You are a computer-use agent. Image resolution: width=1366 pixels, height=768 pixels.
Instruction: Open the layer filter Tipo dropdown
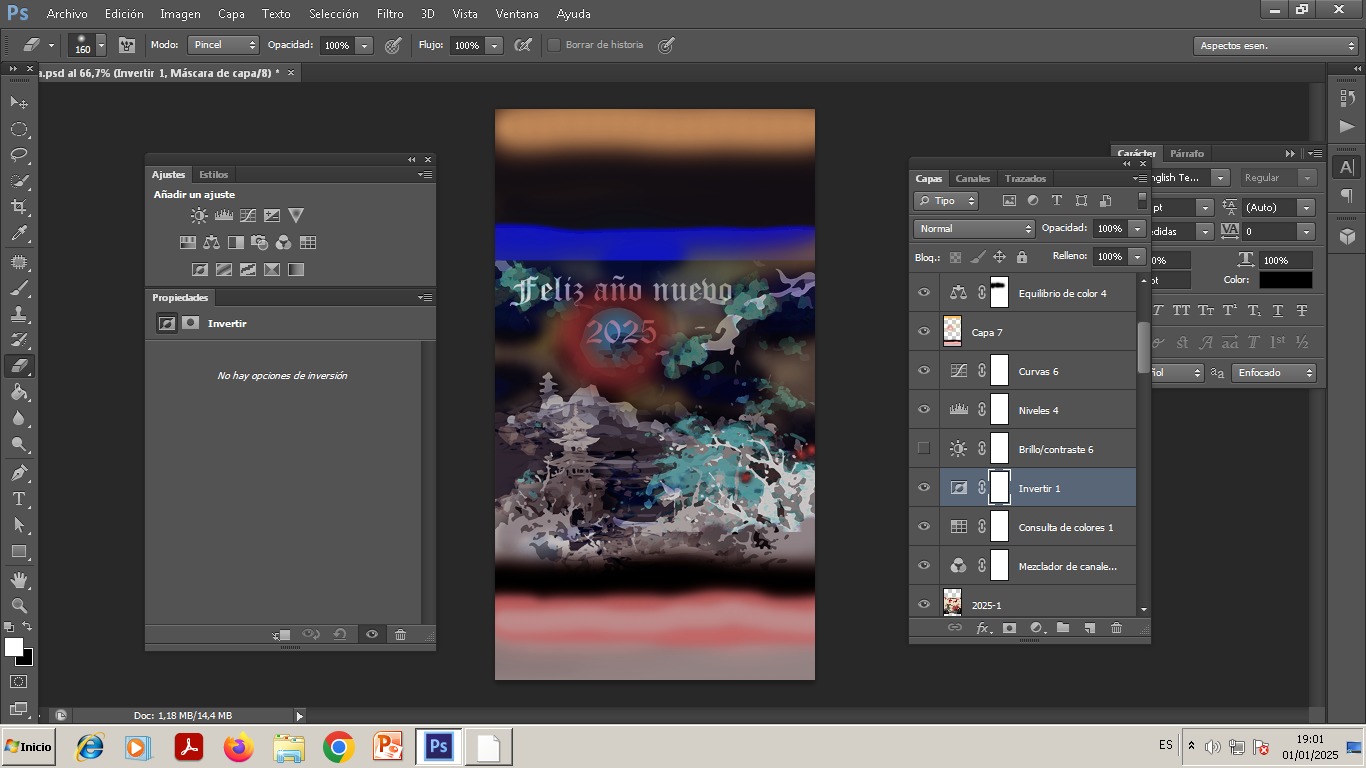coord(946,201)
